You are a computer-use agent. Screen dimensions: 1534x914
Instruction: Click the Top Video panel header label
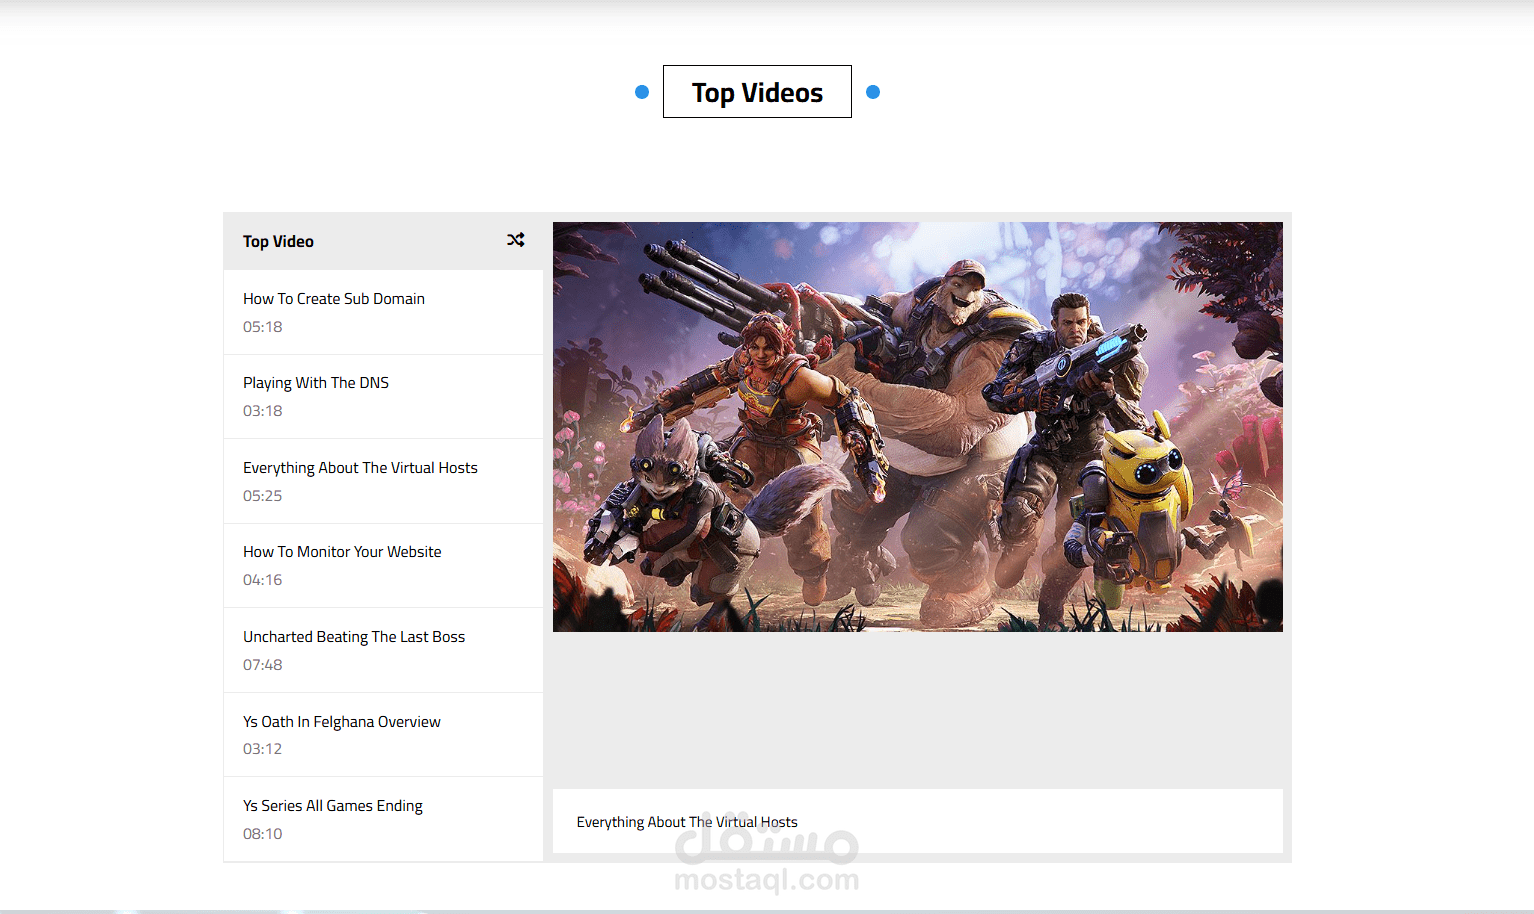point(278,241)
